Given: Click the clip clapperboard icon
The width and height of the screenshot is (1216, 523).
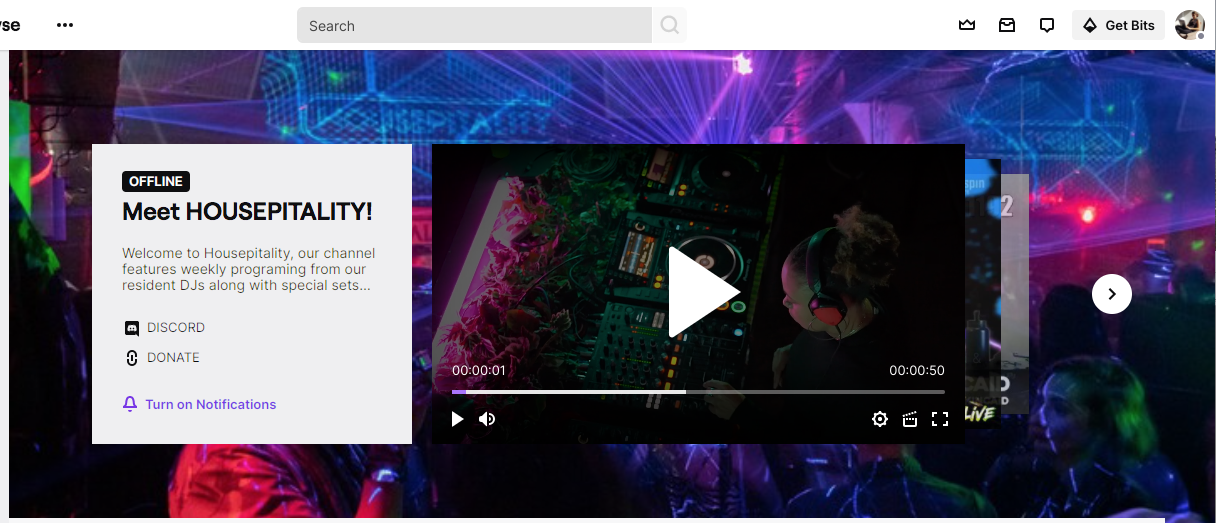Looking at the screenshot, I should [910, 419].
